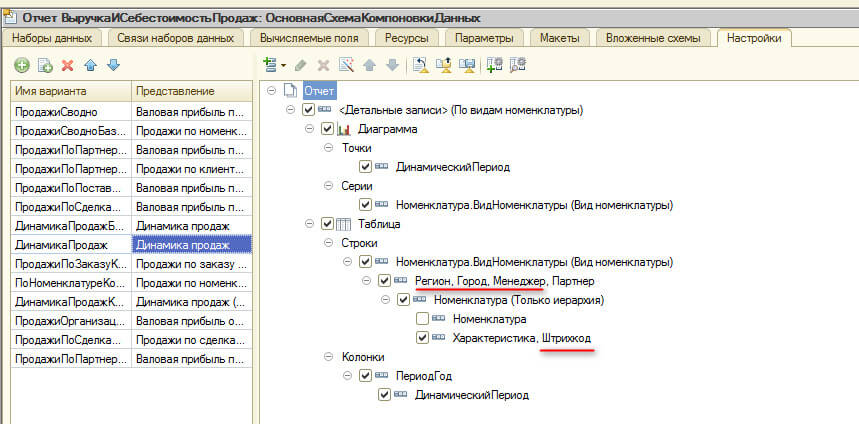Click the pencil edit icon in structure toolbar
The image size is (859, 424).
click(301, 65)
